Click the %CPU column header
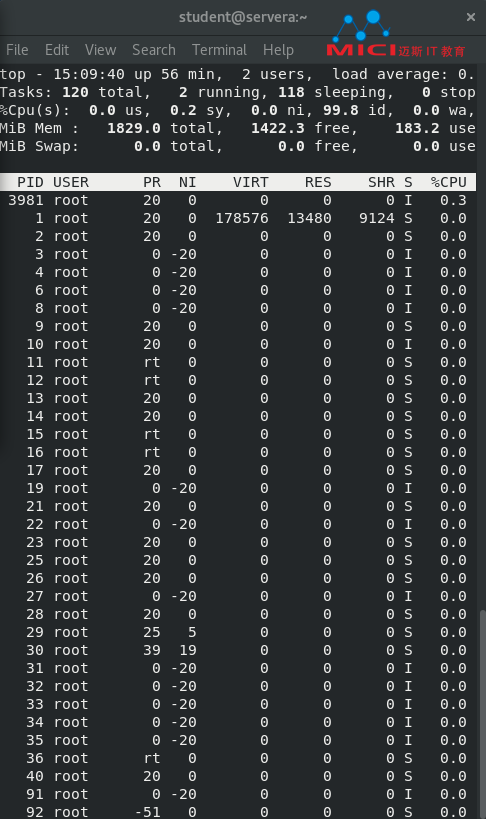Viewport: 486px width, 819px height. pyautogui.click(x=448, y=182)
